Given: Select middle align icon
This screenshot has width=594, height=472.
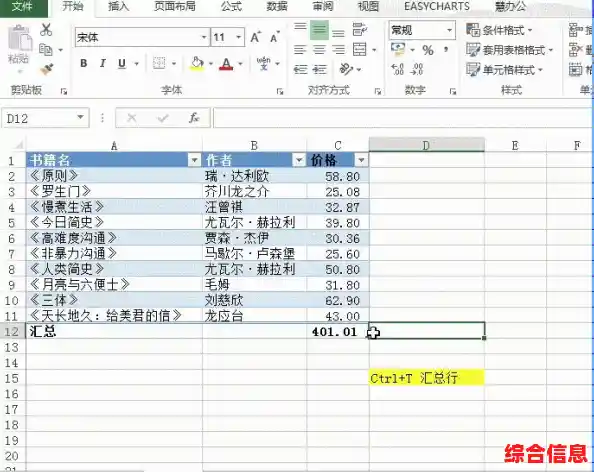Looking at the screenshot, I should (319, 30).
